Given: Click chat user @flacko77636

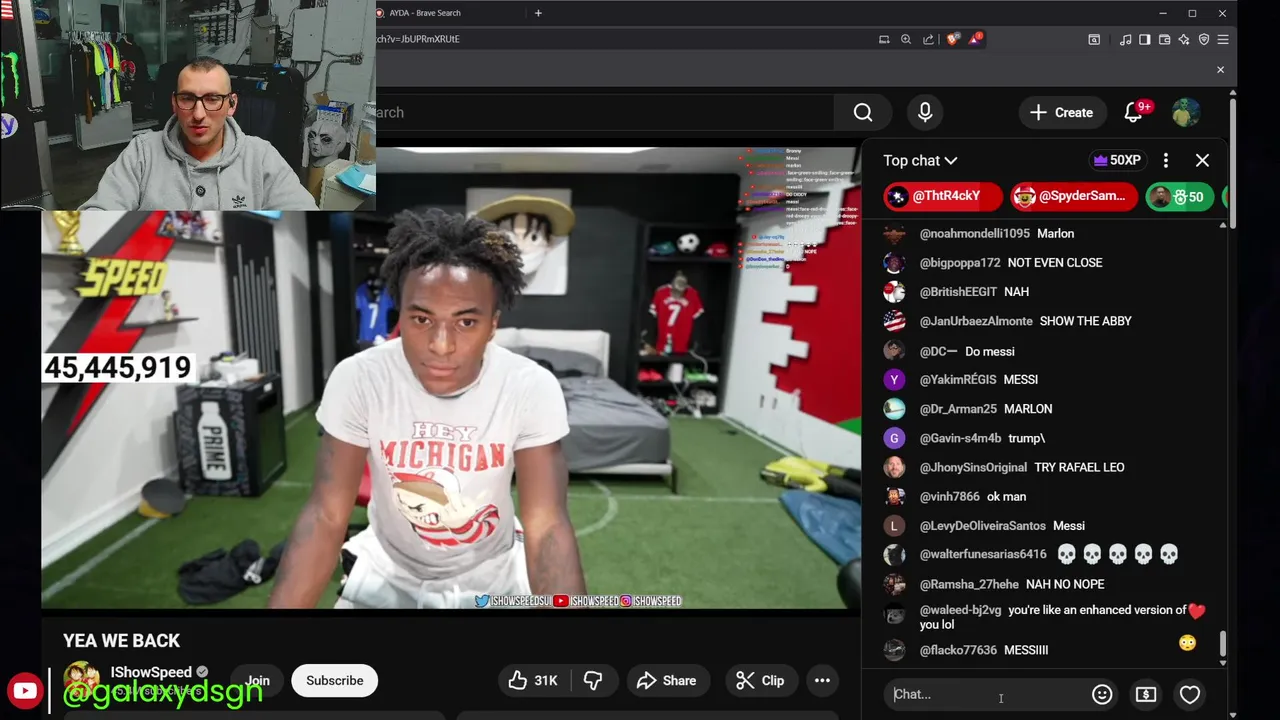Looking at the screenshot, I should (x=958, y=650).
